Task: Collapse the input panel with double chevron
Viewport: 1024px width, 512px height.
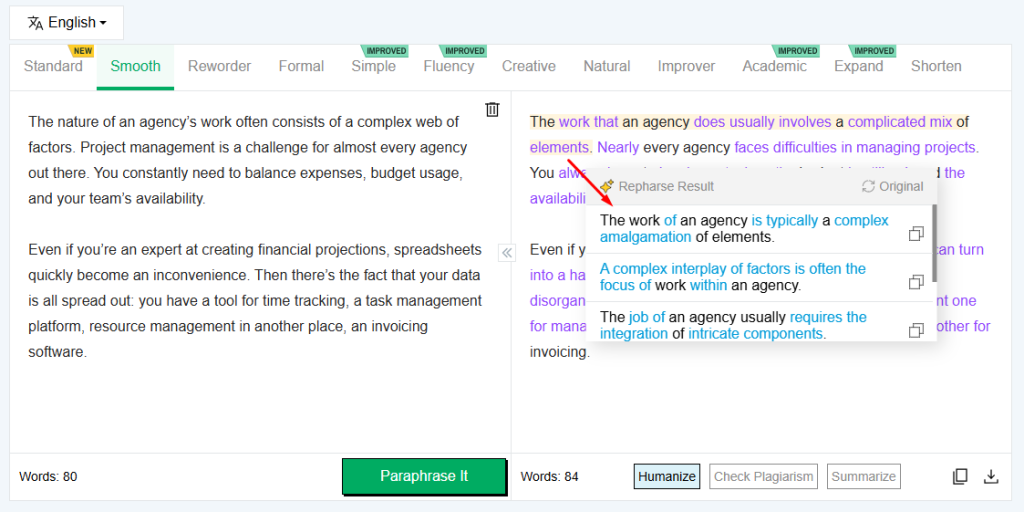Action: click(506, 253)
